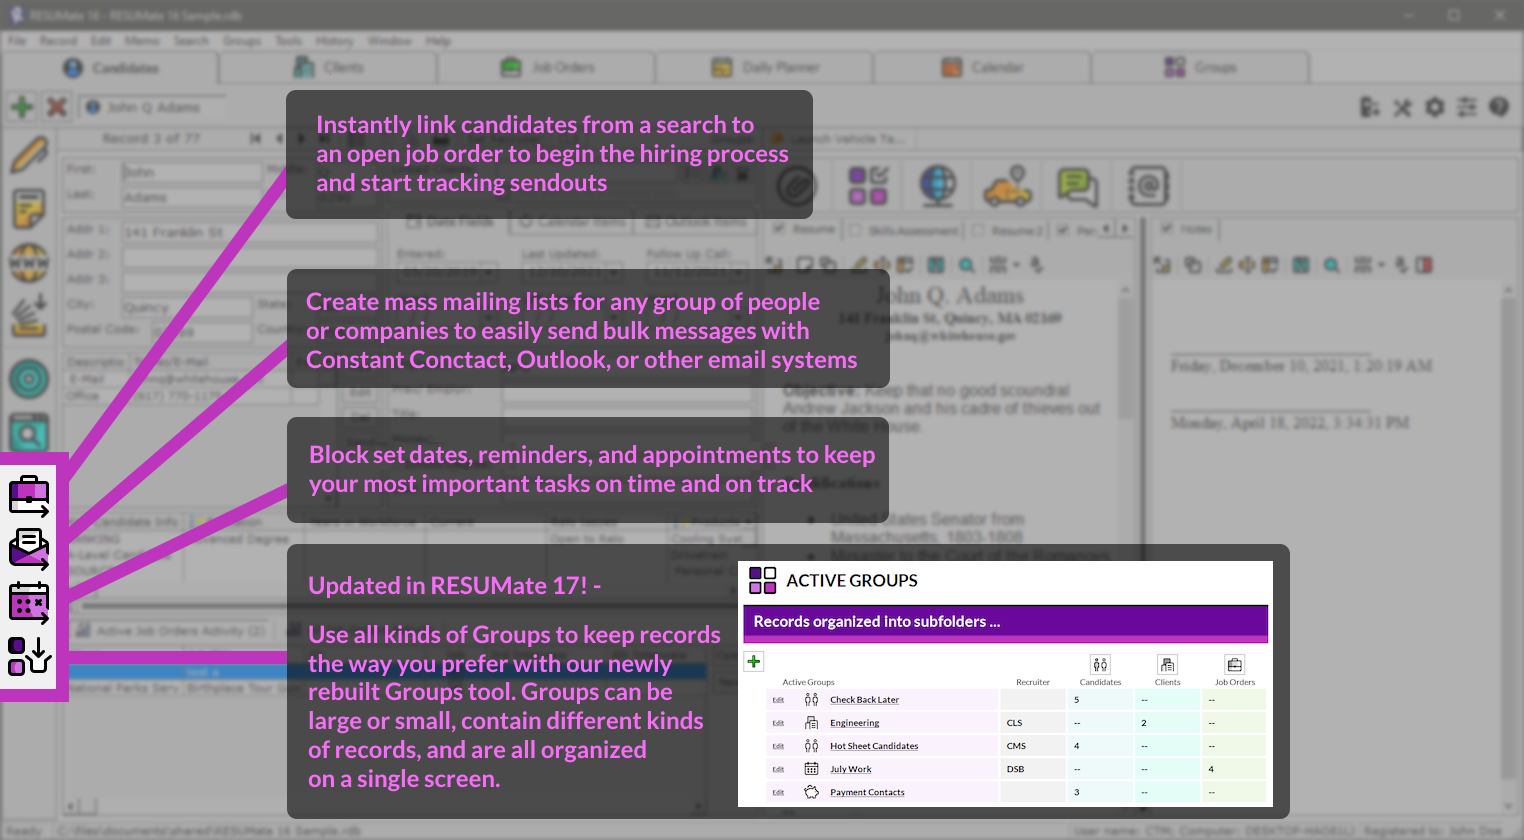Go to previous record navigation arrow
Image resolution: width=1524 pixels, height=840 pixels.
pyautogui.click(x=279, y=138)
